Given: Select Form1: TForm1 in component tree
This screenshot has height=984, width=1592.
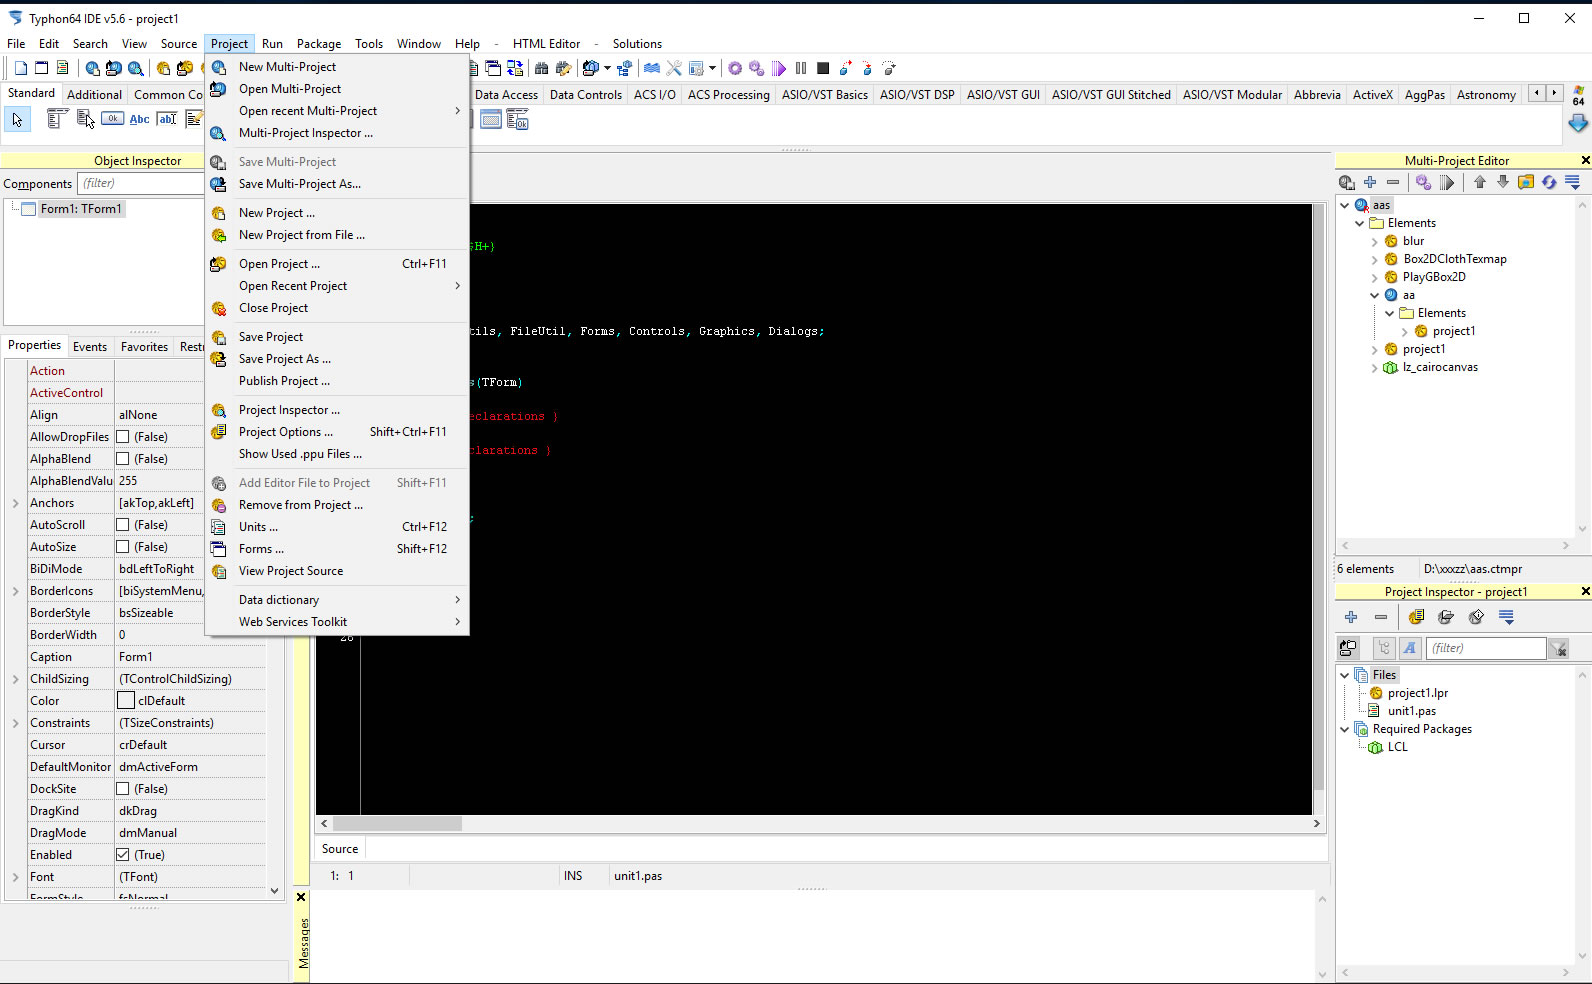Looking at the screenshot, I should pos(81,209).
